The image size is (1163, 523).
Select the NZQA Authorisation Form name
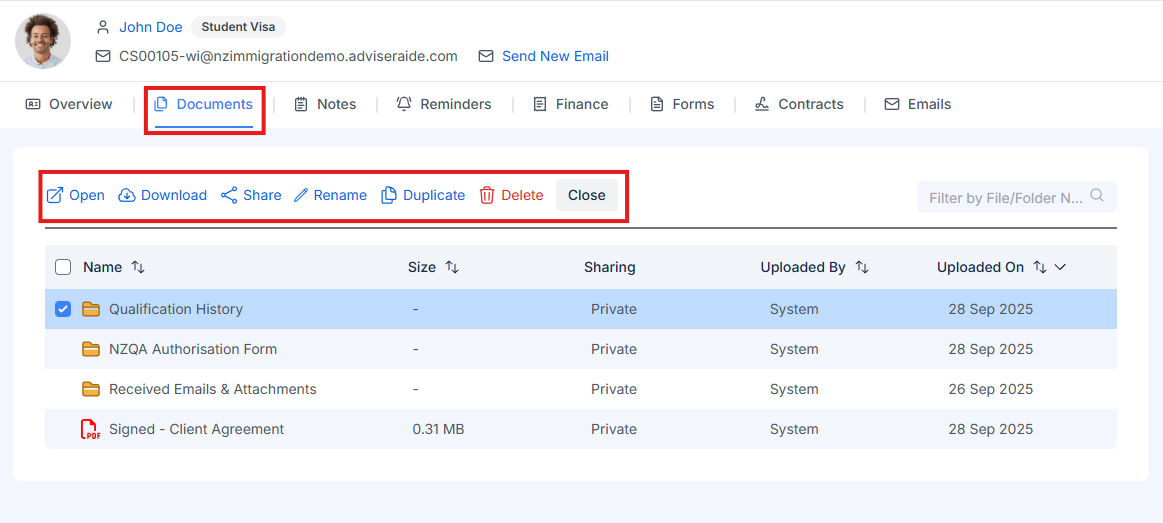point(193,349)
